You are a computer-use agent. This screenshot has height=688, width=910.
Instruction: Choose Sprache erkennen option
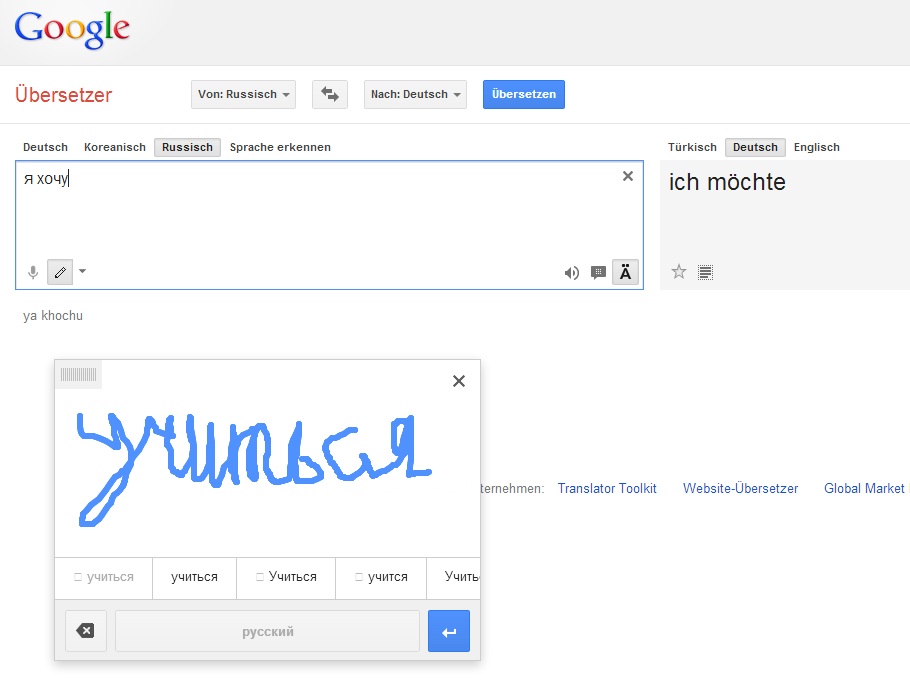point(280,147)
